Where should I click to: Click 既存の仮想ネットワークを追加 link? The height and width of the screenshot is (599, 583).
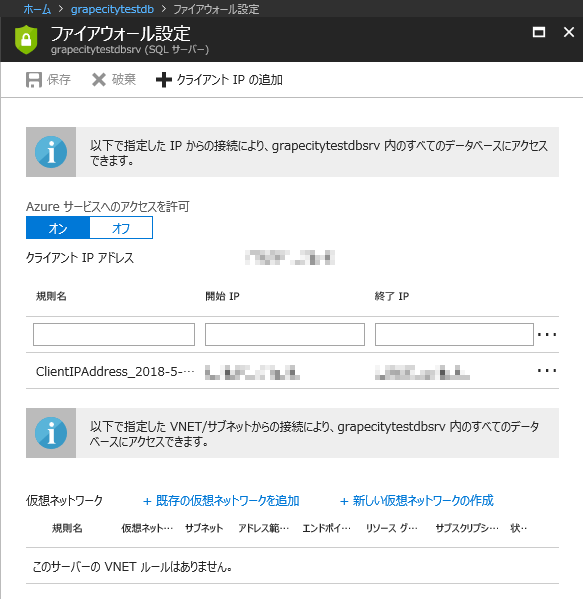tap(221, 500)
